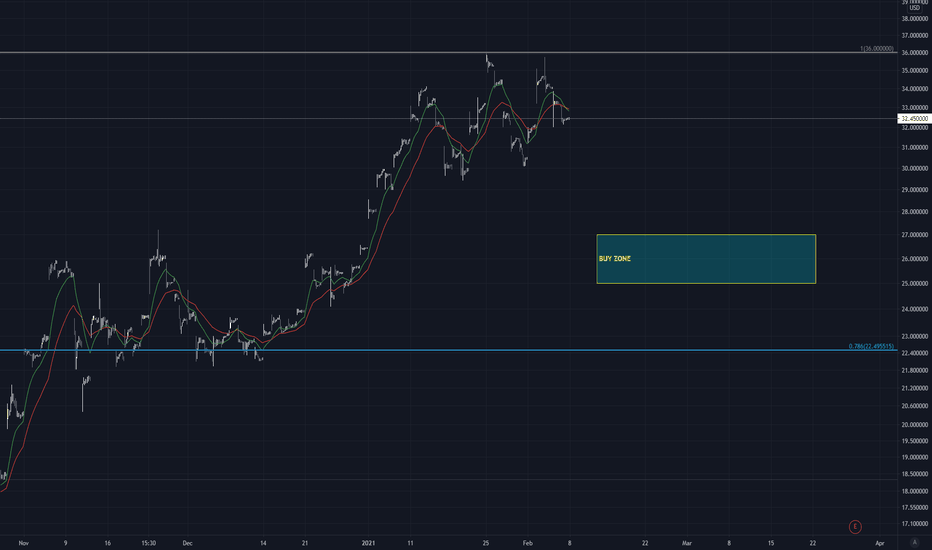Click the 15:30 label on time axis
This screenshot has width=932, height=550.
pyautogui.click(x=149, y=543)
